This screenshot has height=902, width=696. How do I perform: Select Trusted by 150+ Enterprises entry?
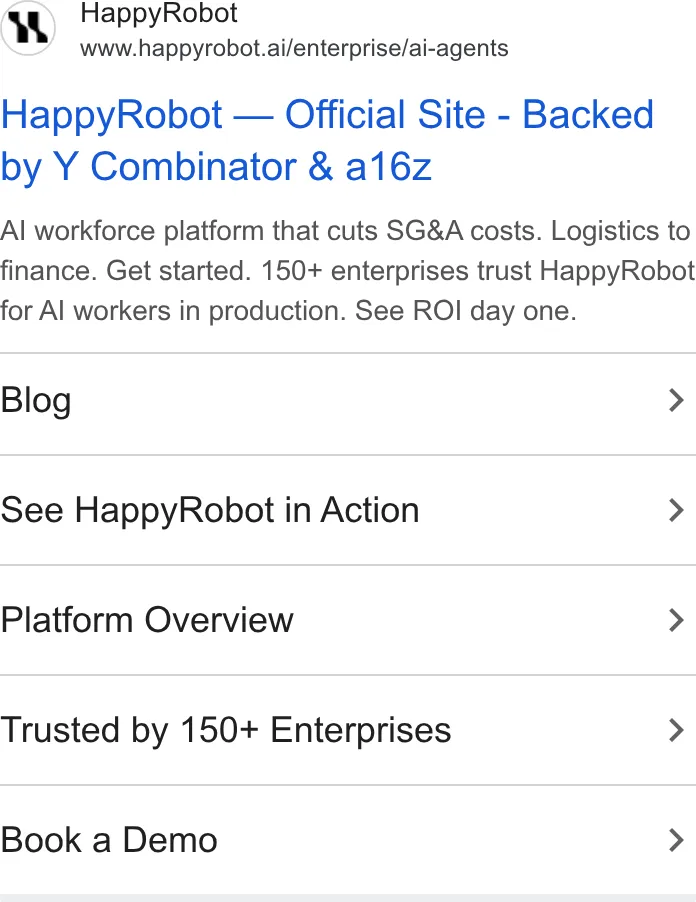pyautogui.click(x=348, y=730)
